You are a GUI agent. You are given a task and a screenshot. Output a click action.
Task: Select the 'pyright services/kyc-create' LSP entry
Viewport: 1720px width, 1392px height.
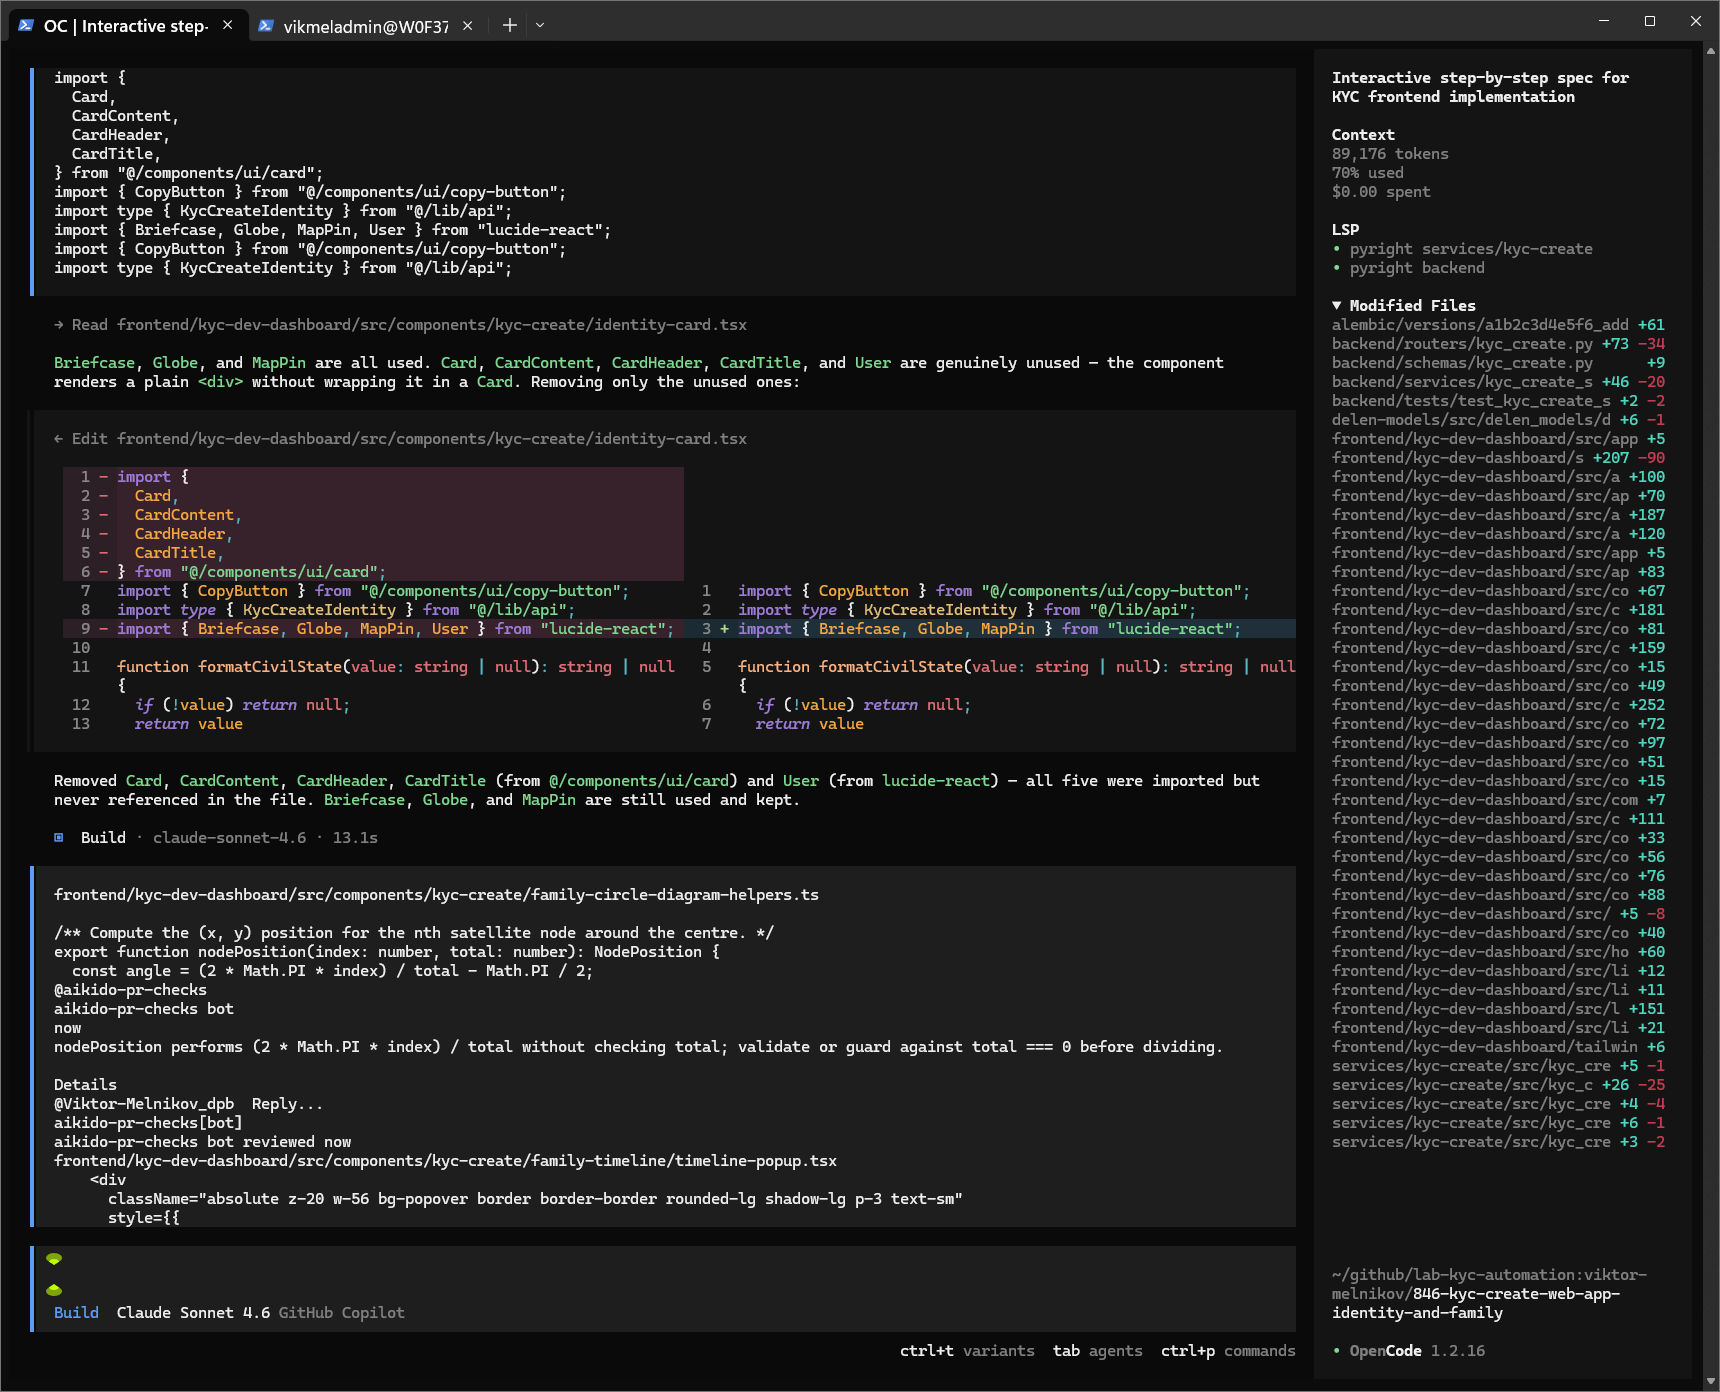(1471, 249)
